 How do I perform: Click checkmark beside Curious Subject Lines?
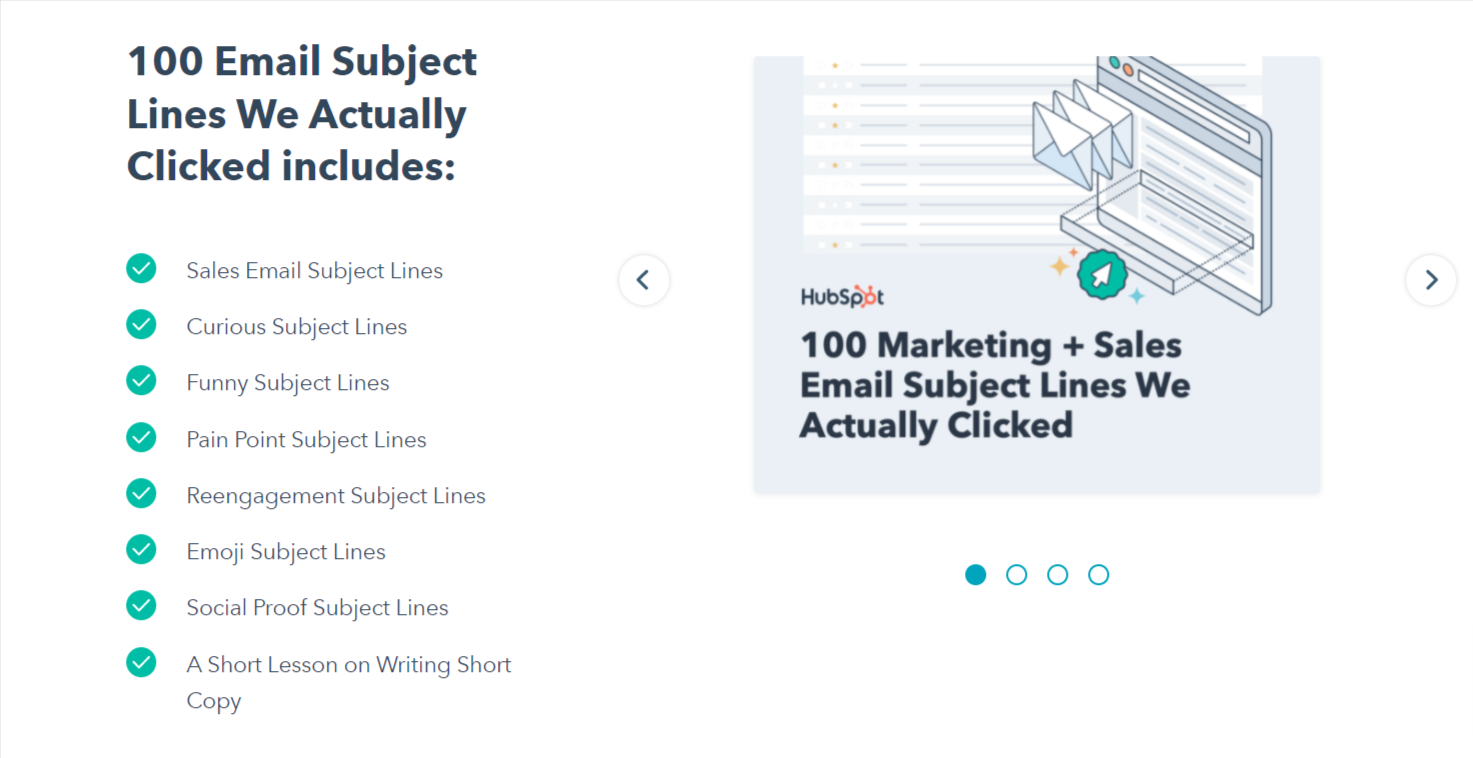141,324
